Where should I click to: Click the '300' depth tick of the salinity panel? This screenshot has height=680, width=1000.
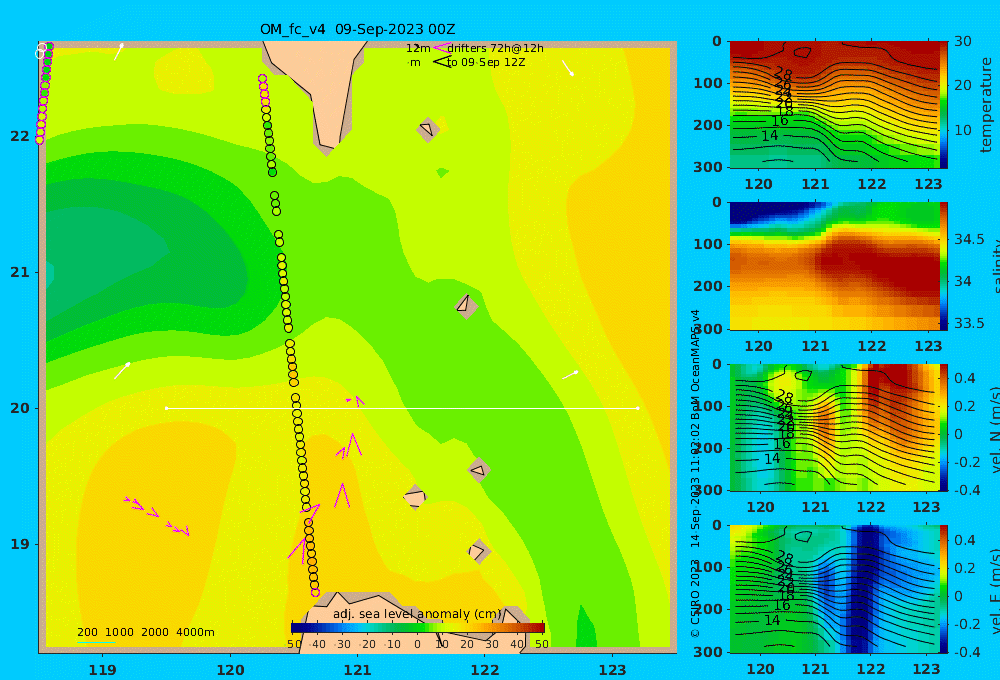708,329
